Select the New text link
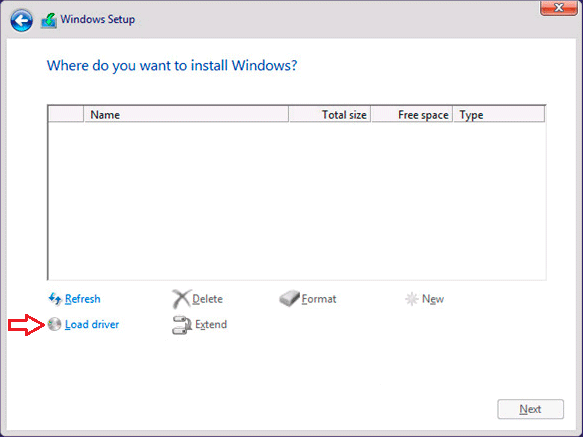The width and height of the screenshot is (583, 437). [x=433, y=299]
